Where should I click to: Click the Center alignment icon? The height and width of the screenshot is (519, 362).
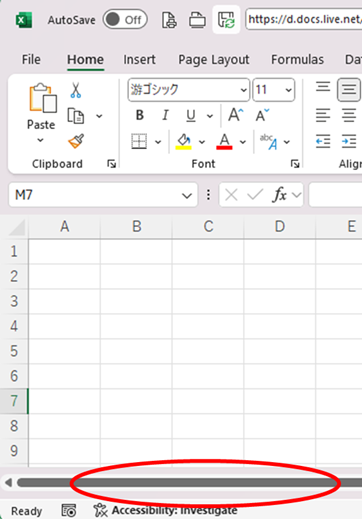(349, 115)
